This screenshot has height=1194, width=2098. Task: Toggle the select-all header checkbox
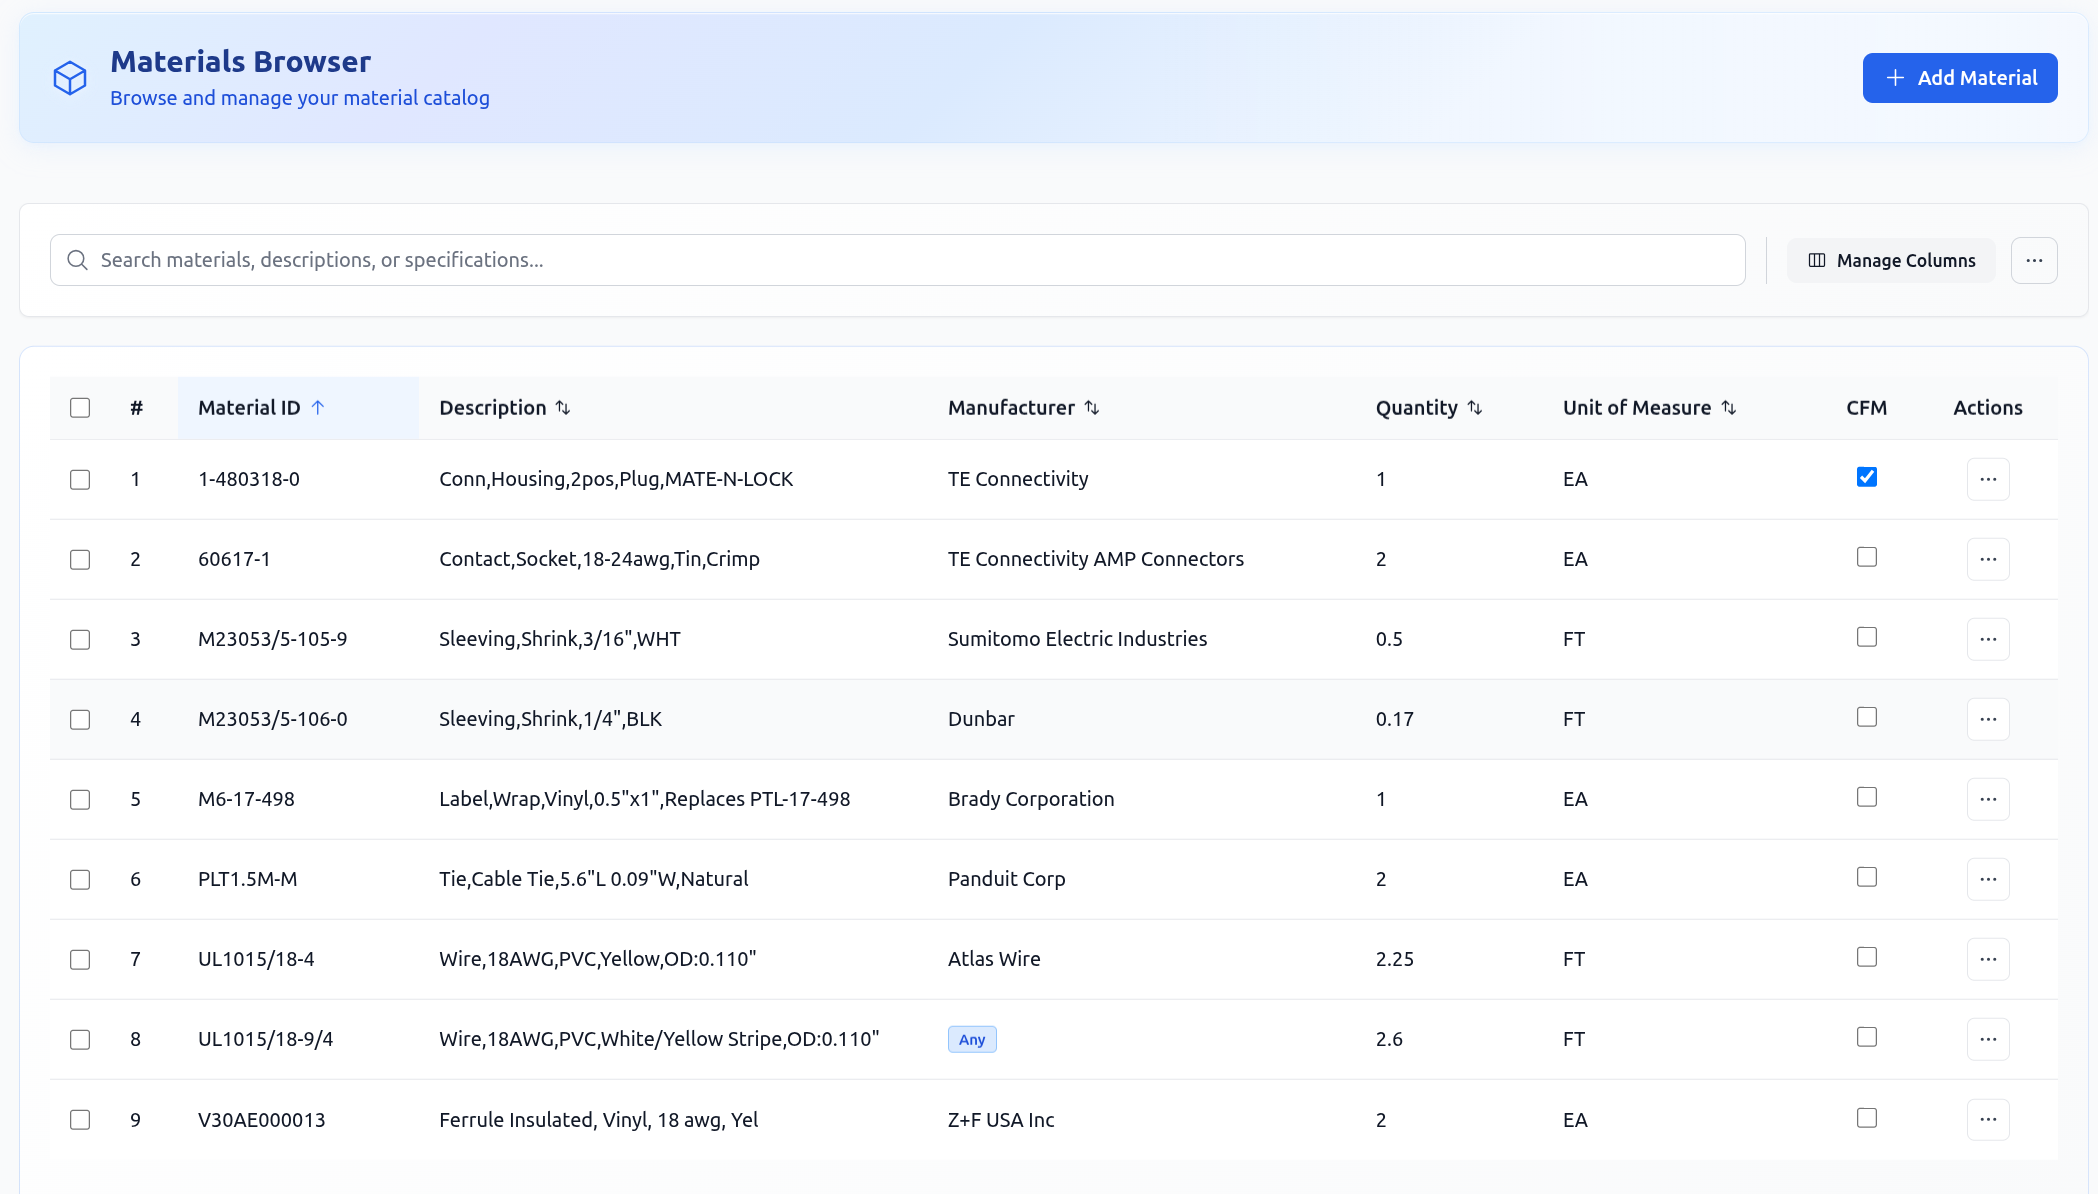80,408
